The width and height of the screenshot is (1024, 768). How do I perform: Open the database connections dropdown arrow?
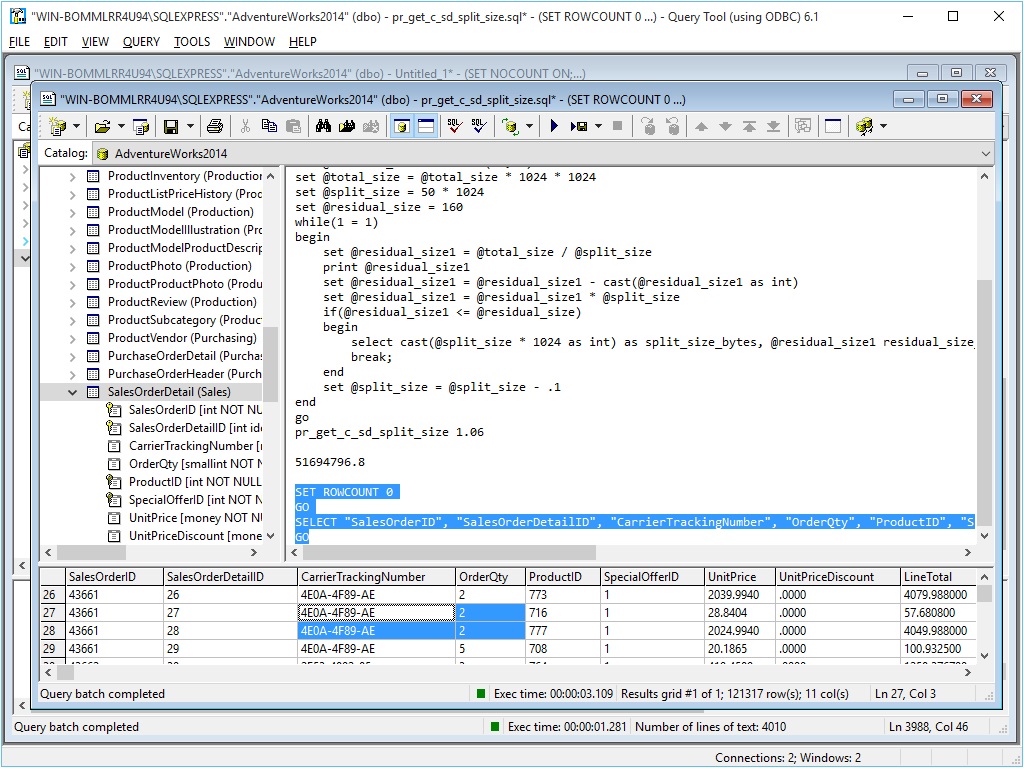pos(884,126)
